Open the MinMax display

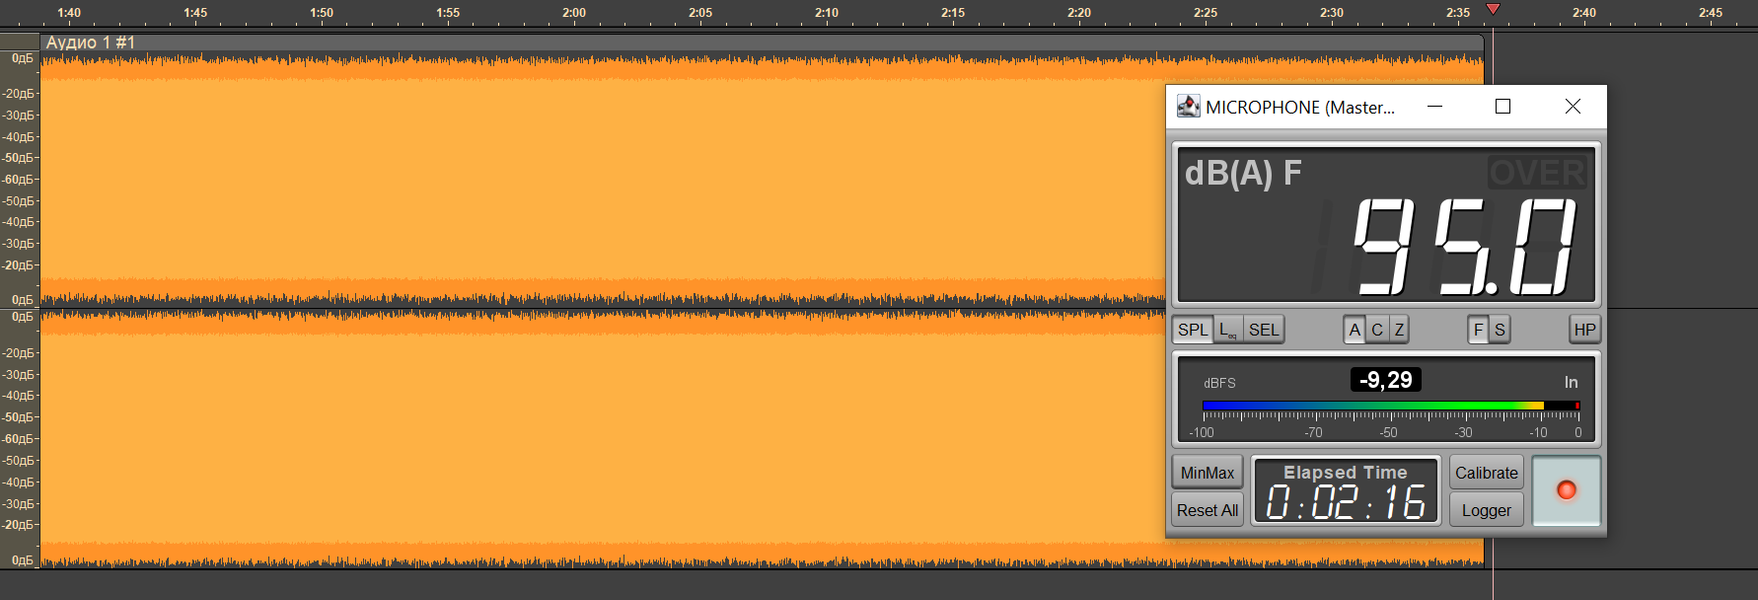point(1207,473)
